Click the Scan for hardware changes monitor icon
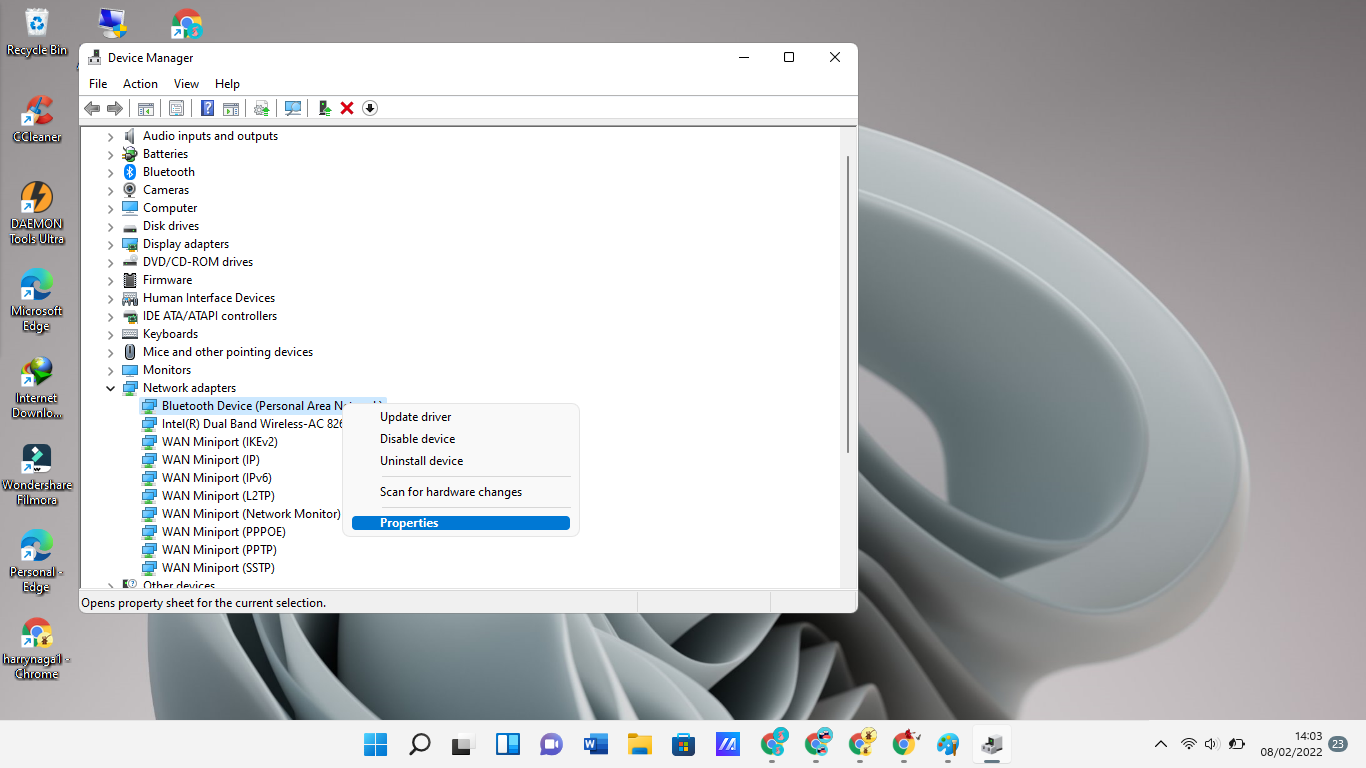 (x=293, y=108)
